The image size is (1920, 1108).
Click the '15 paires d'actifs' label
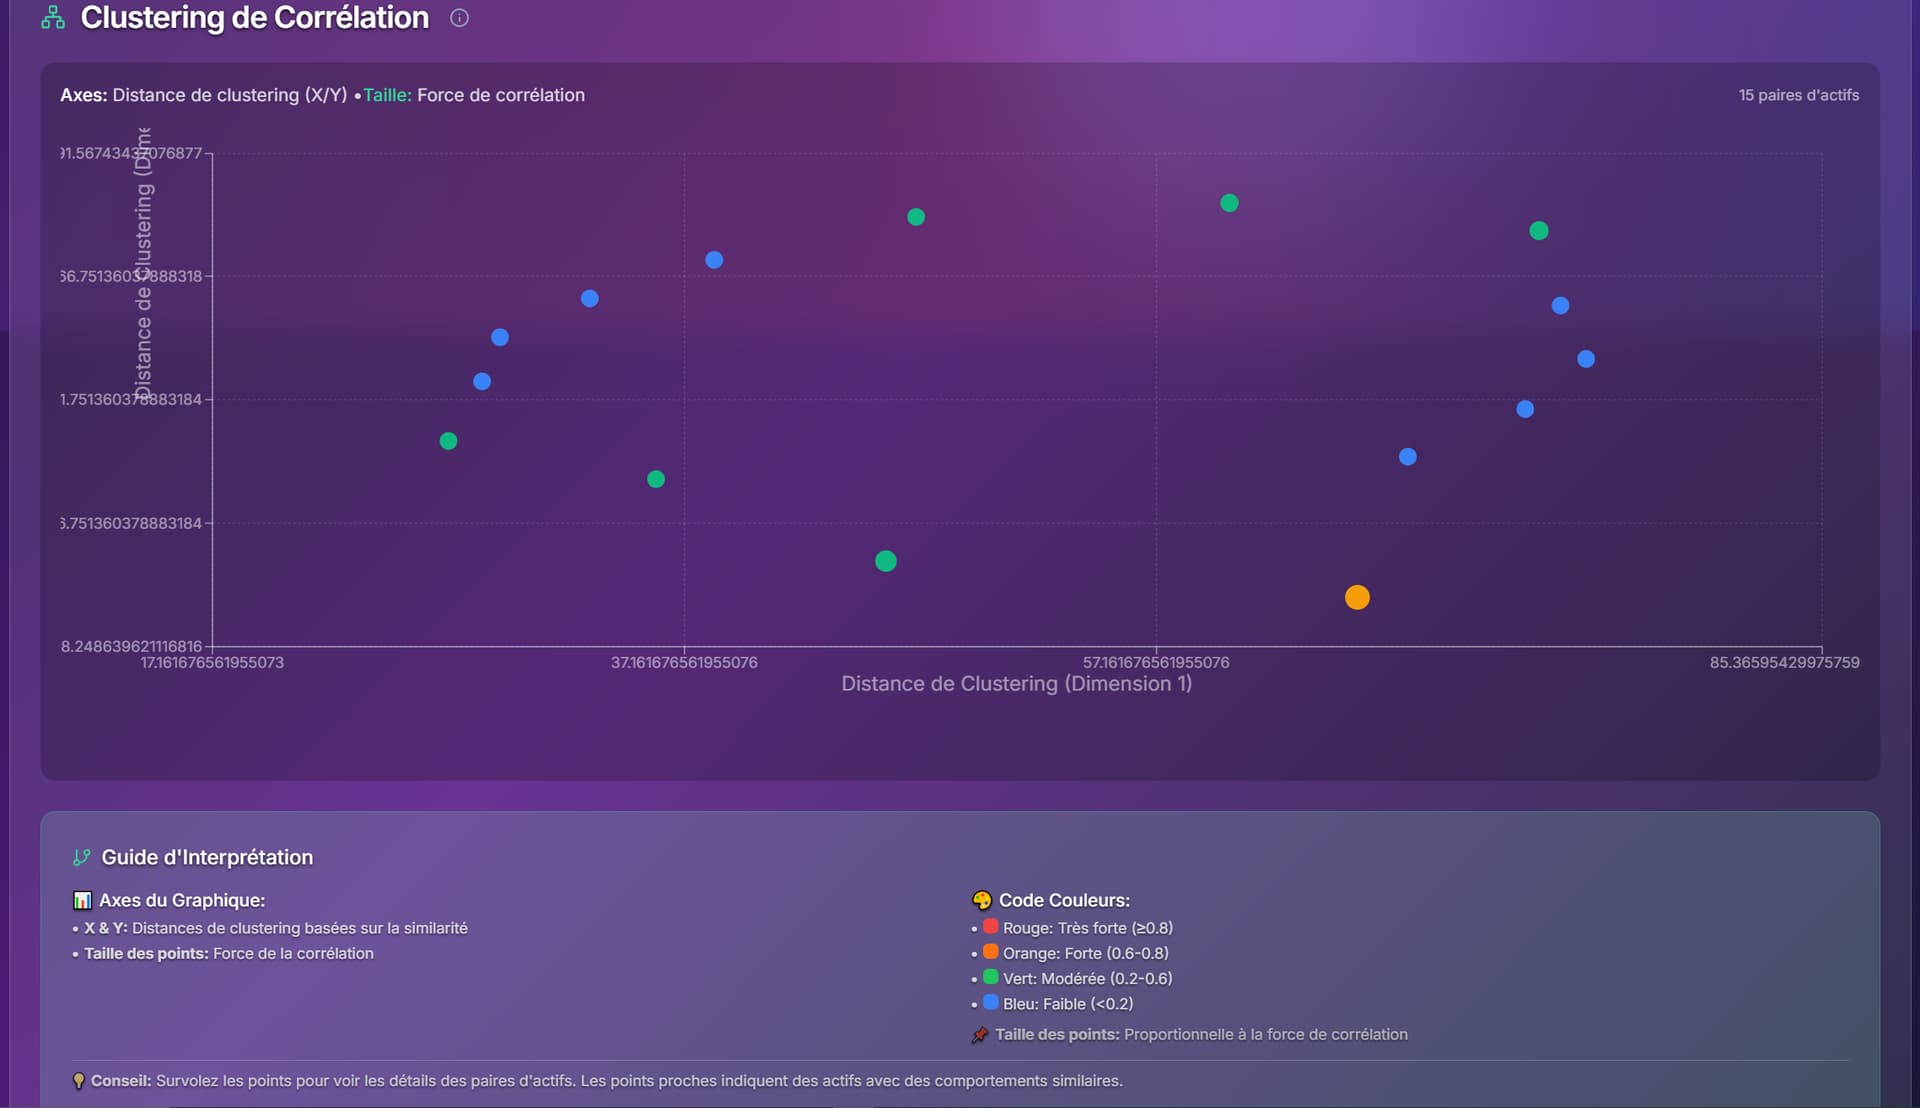point(1798,95)
